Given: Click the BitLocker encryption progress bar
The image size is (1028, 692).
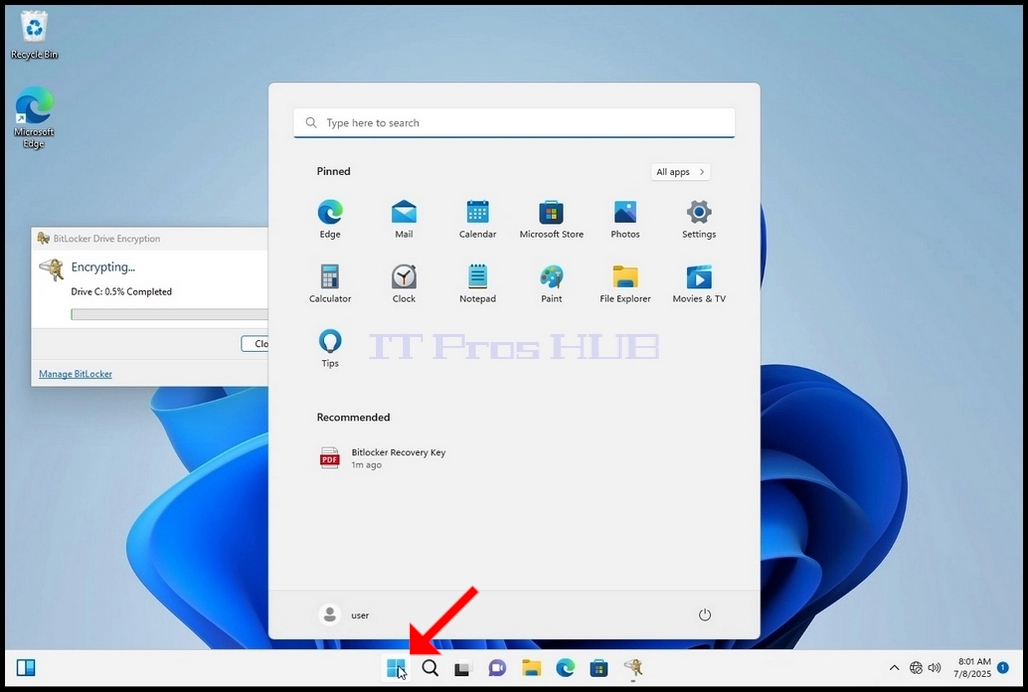Looking at the screenshot, I should click(x=169, y=315).
